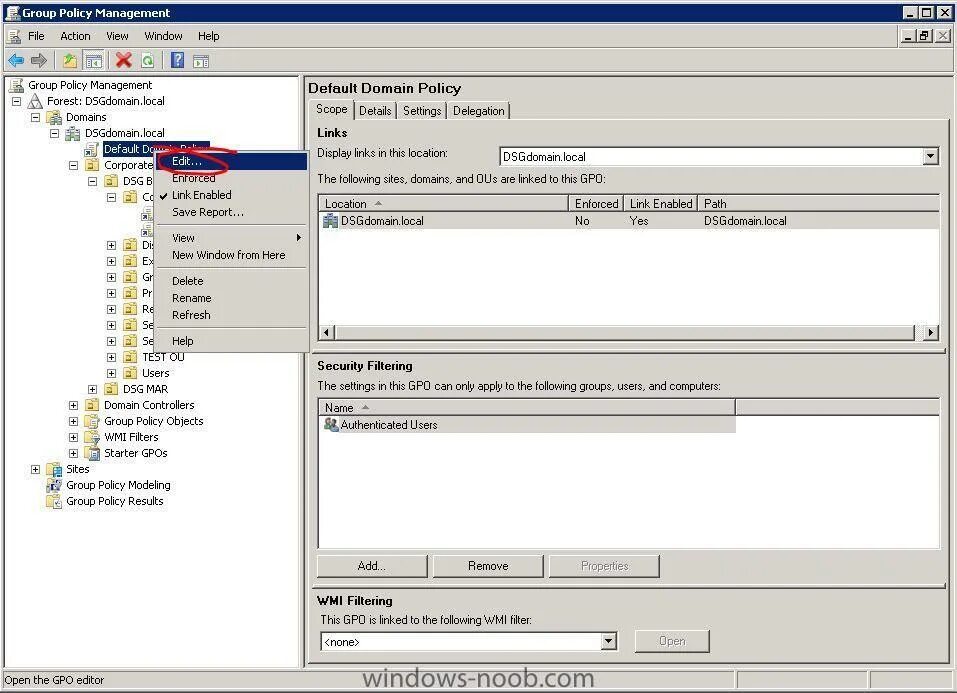Click the red Delete X toolbar icon

coord(124,60)
